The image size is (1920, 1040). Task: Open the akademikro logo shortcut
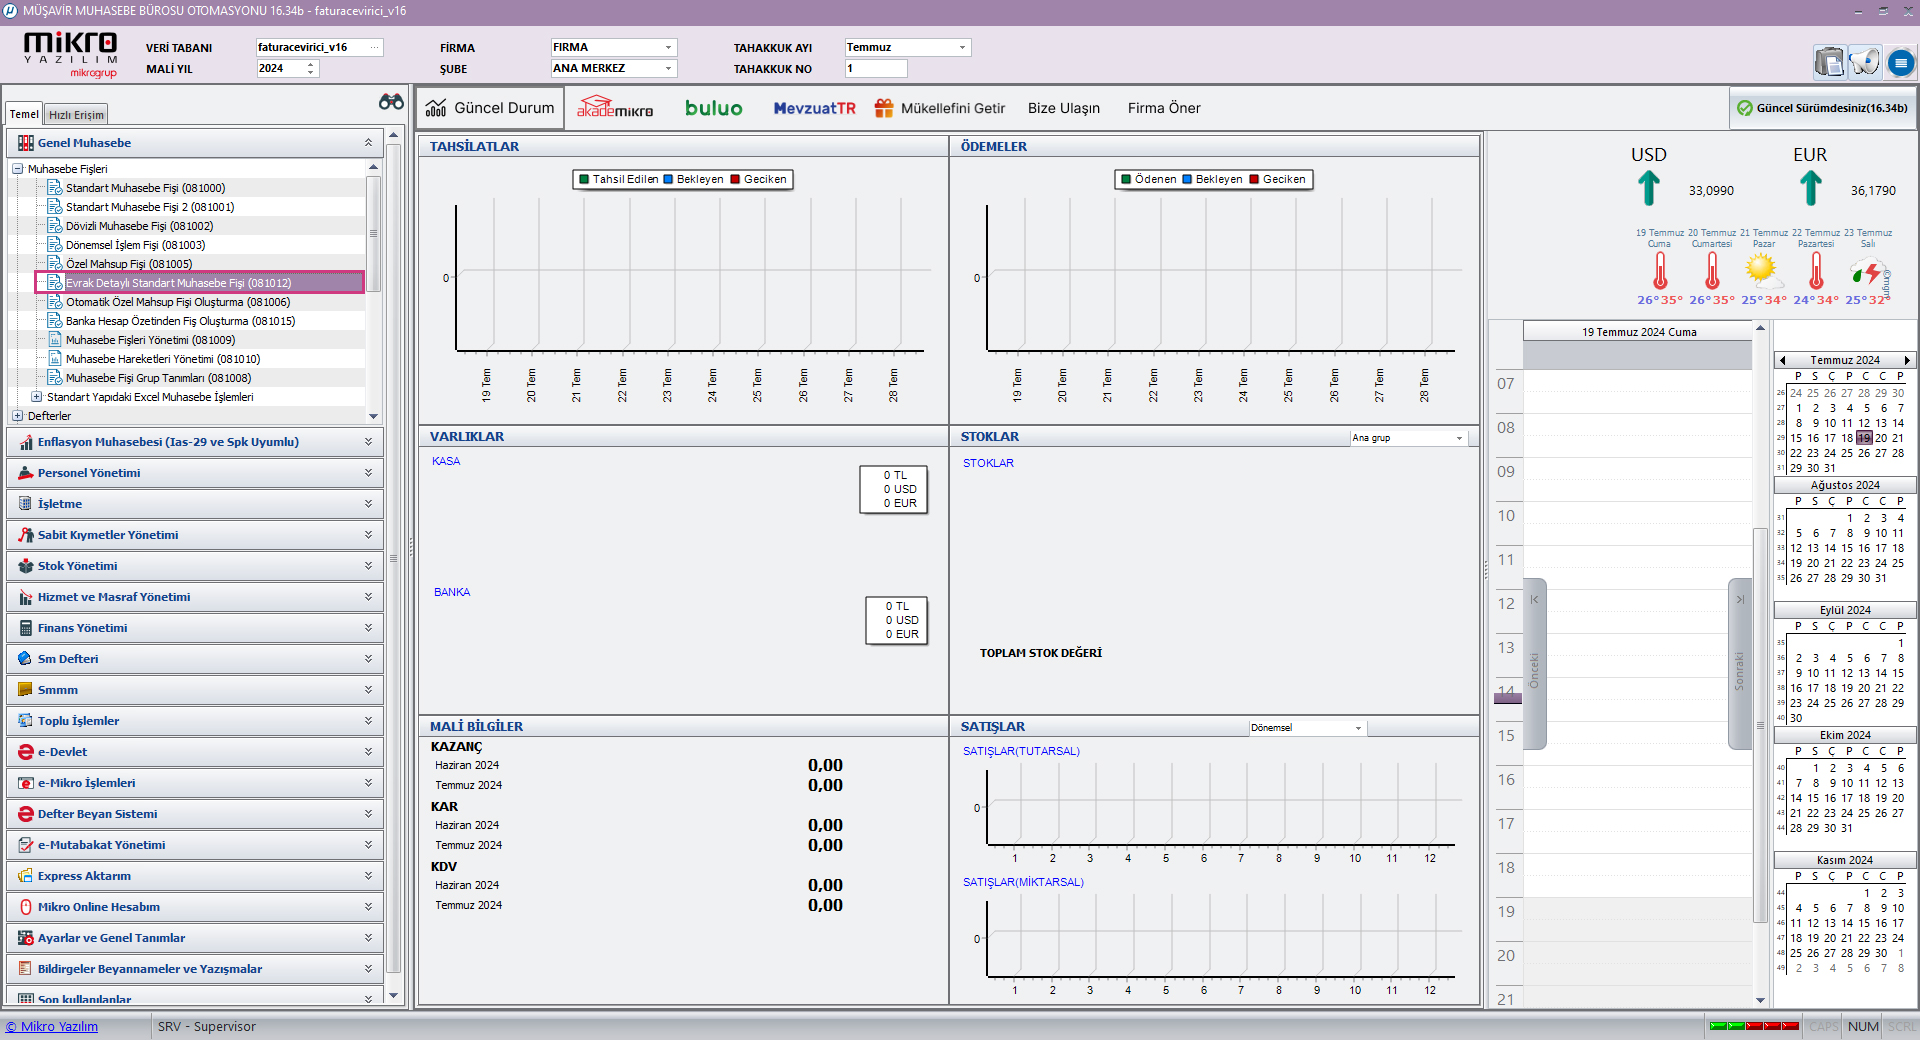pos(615,107)
